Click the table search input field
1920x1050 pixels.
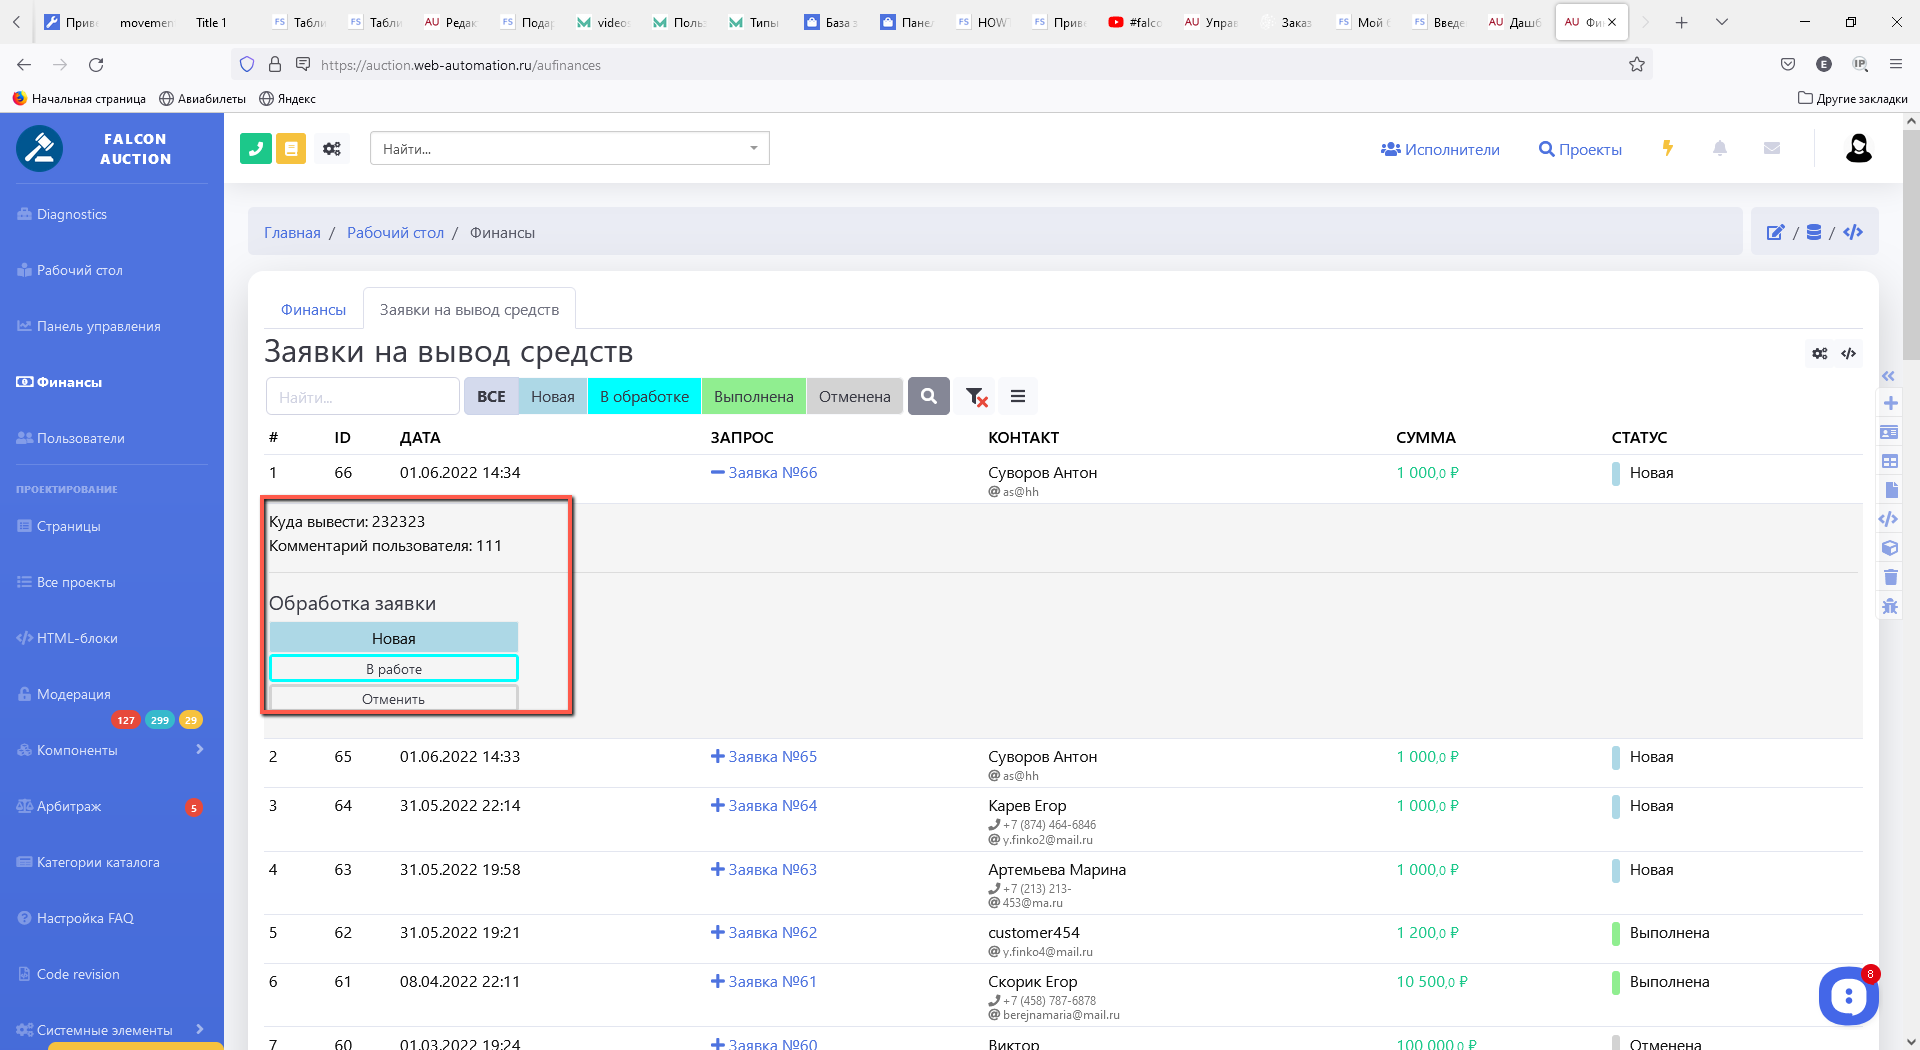[x=362, y=397]
